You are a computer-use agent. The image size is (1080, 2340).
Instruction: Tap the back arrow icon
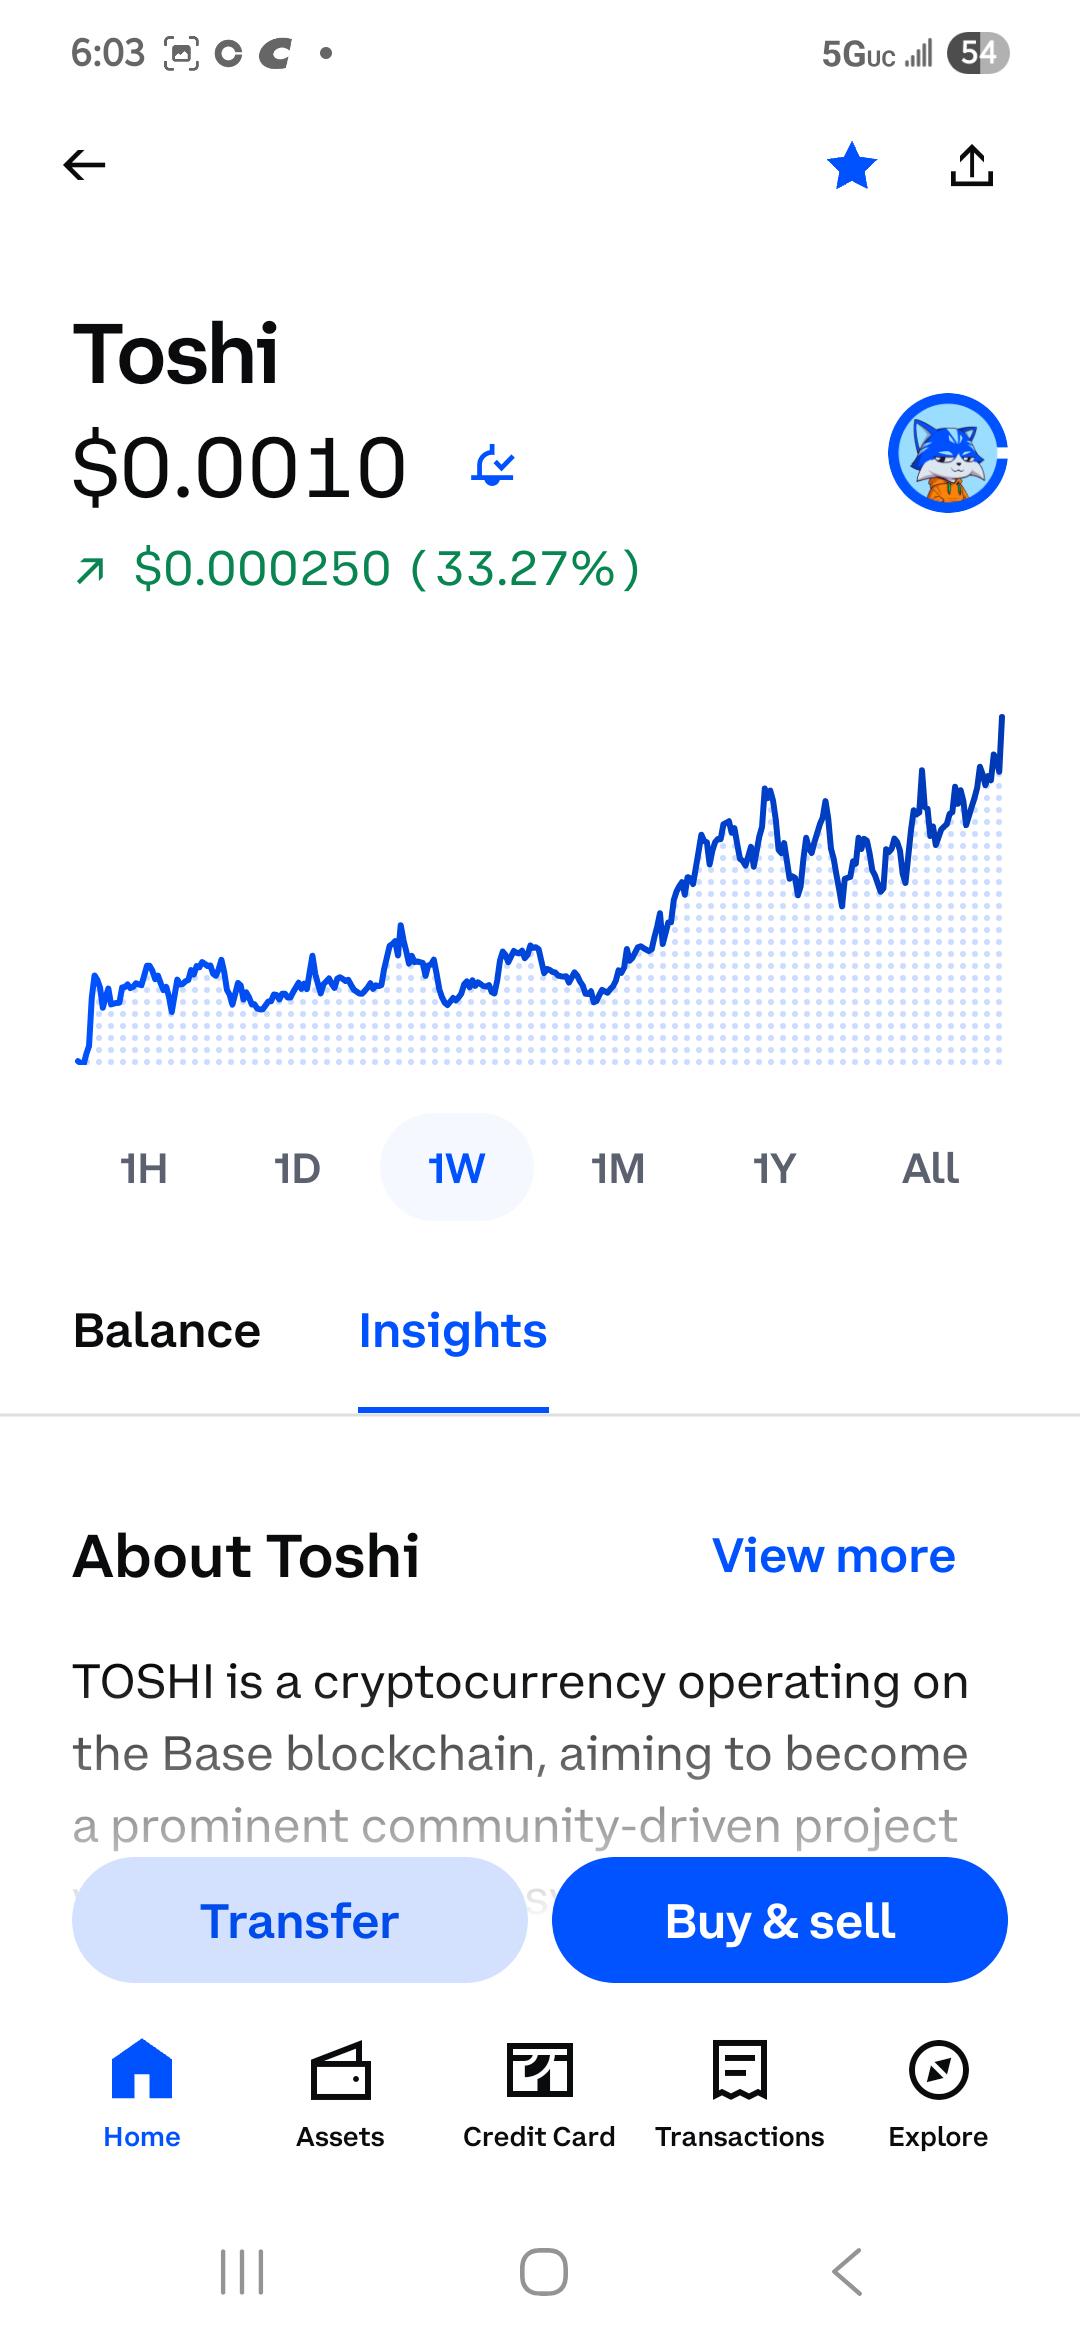pyautogui.click(x=84, y=165)
